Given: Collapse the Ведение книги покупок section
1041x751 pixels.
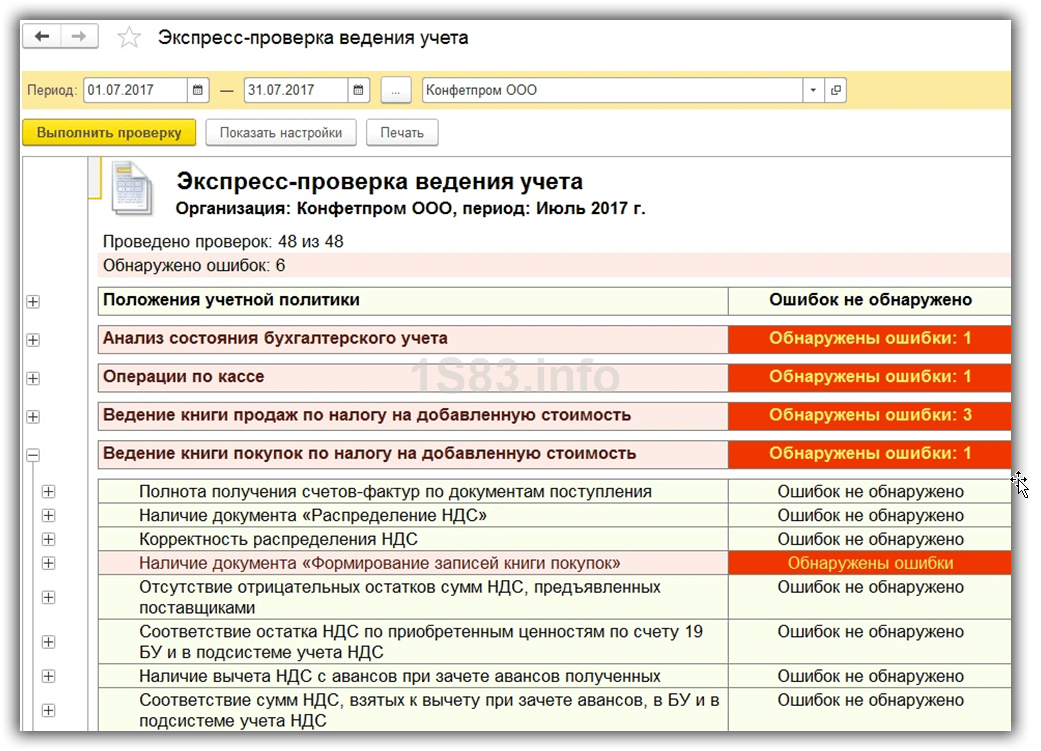Looking at the screenshot, I should click(x=33, y=455).
